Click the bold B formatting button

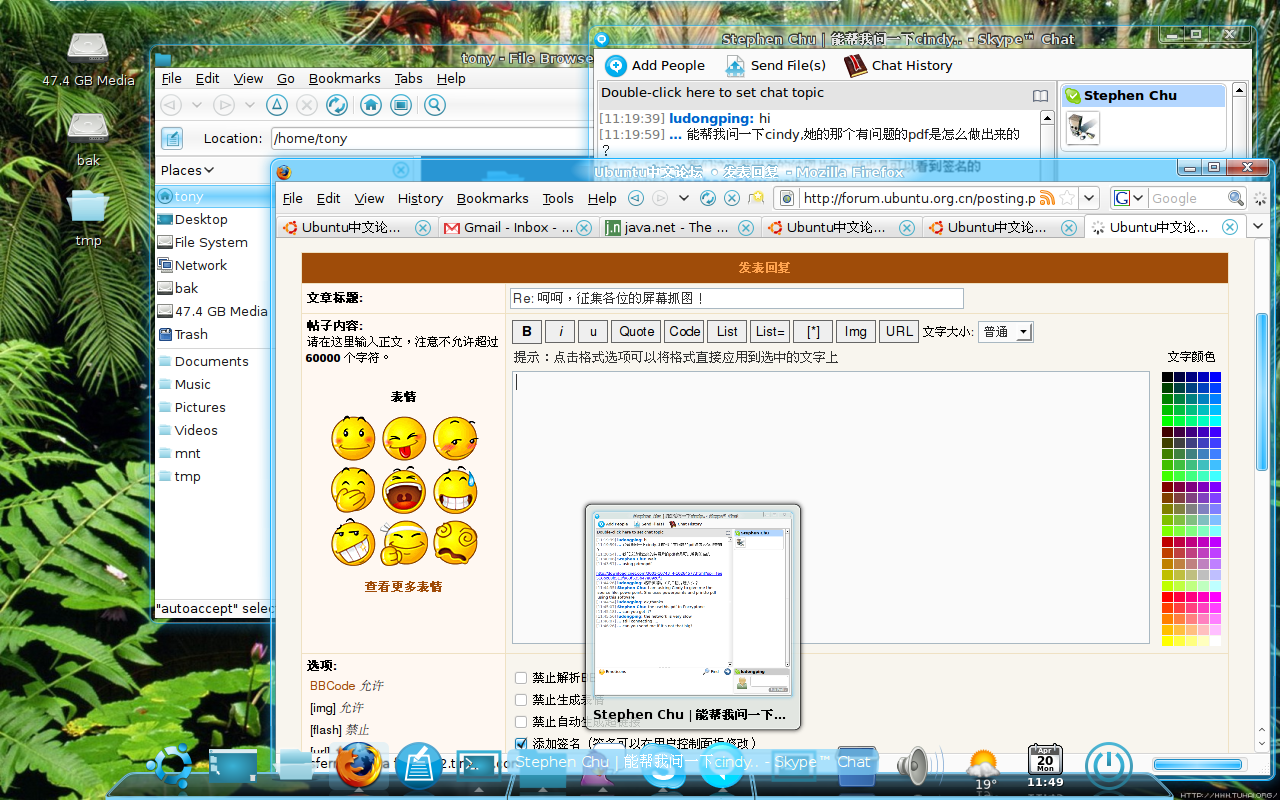pyautogui.click(x=527, y=331)
